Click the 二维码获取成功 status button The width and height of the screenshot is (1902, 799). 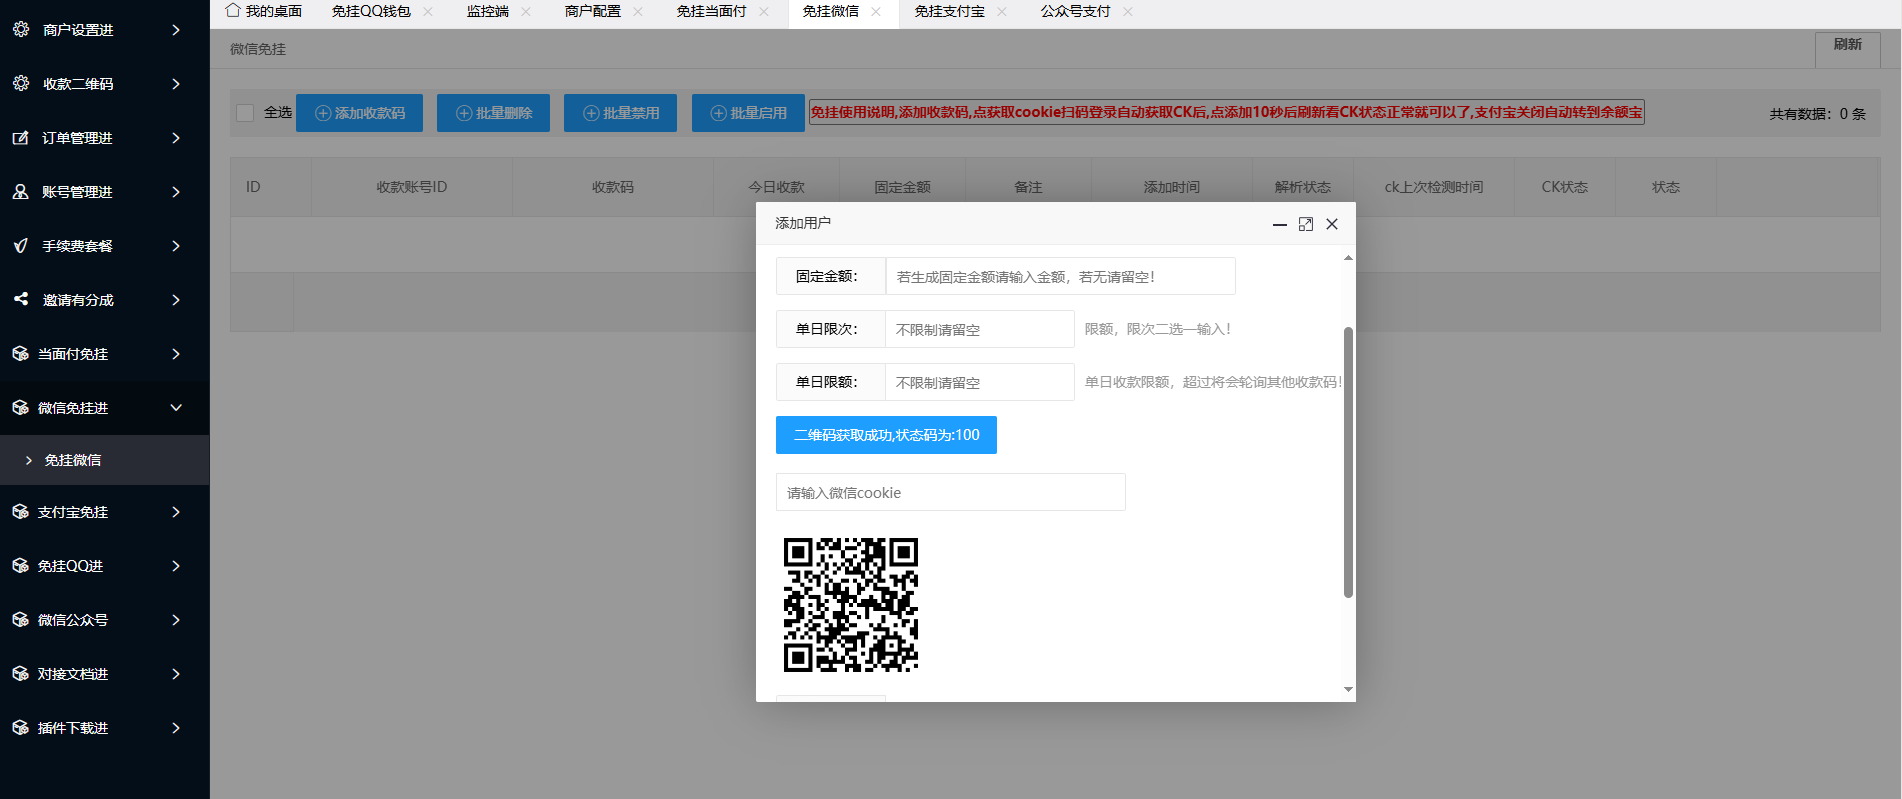[886, 435]
